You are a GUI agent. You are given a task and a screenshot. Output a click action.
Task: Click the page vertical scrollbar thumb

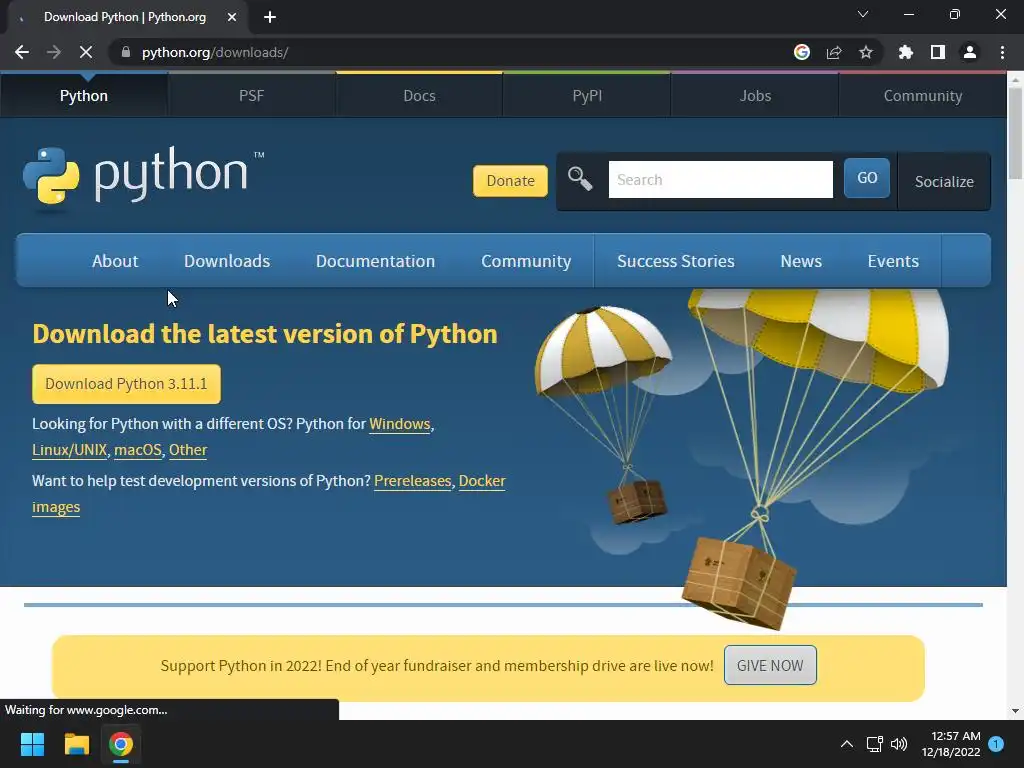tap(1015, 133)
